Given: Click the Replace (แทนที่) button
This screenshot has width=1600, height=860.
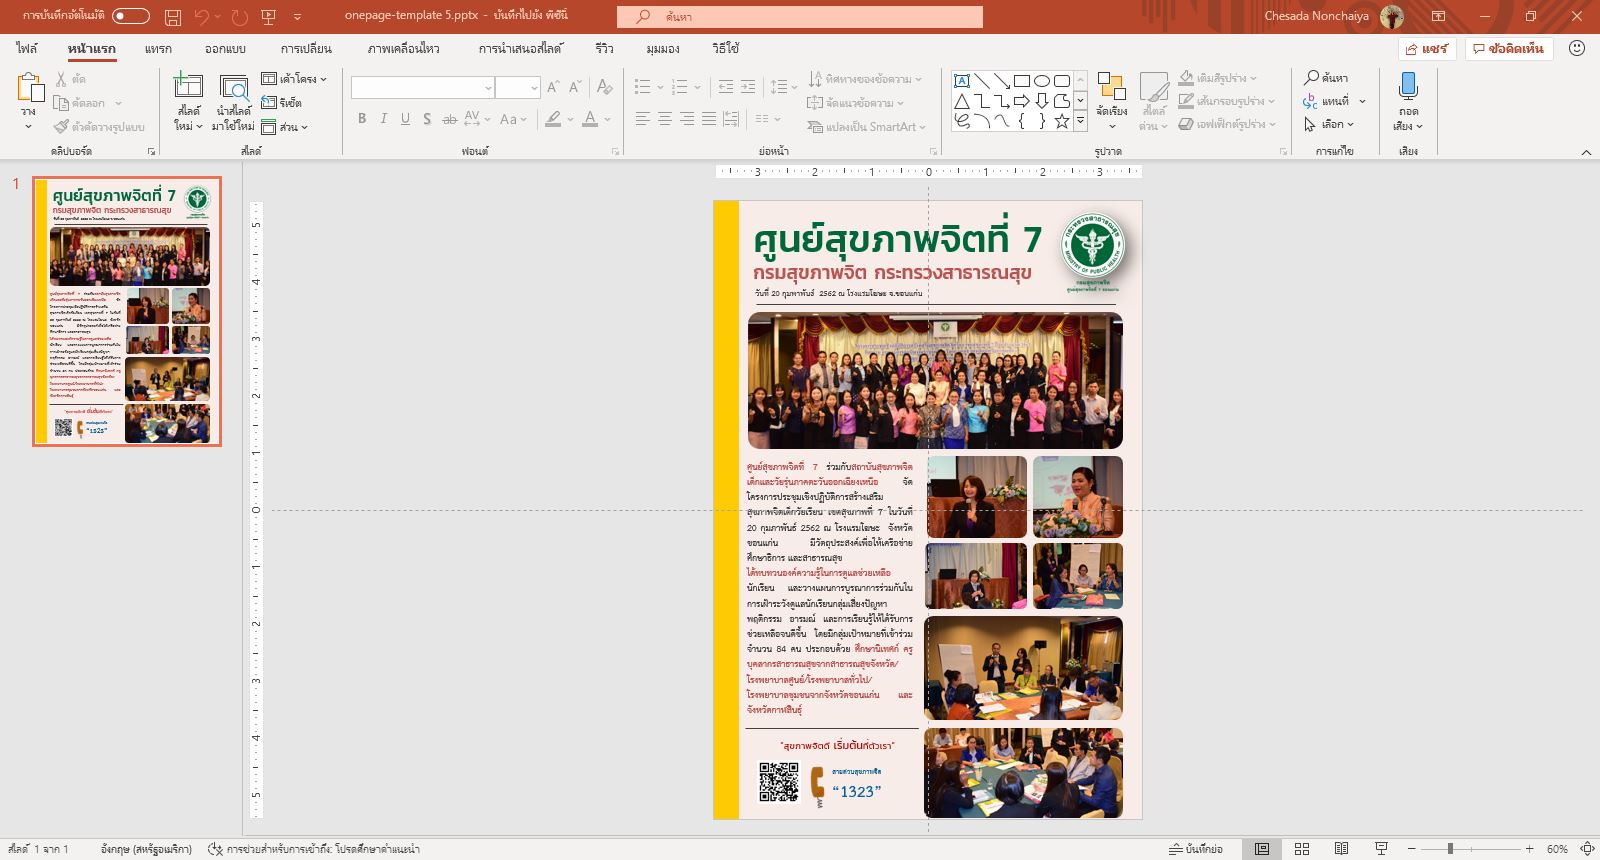Looking at the screenshot, I should [1334, 101].
